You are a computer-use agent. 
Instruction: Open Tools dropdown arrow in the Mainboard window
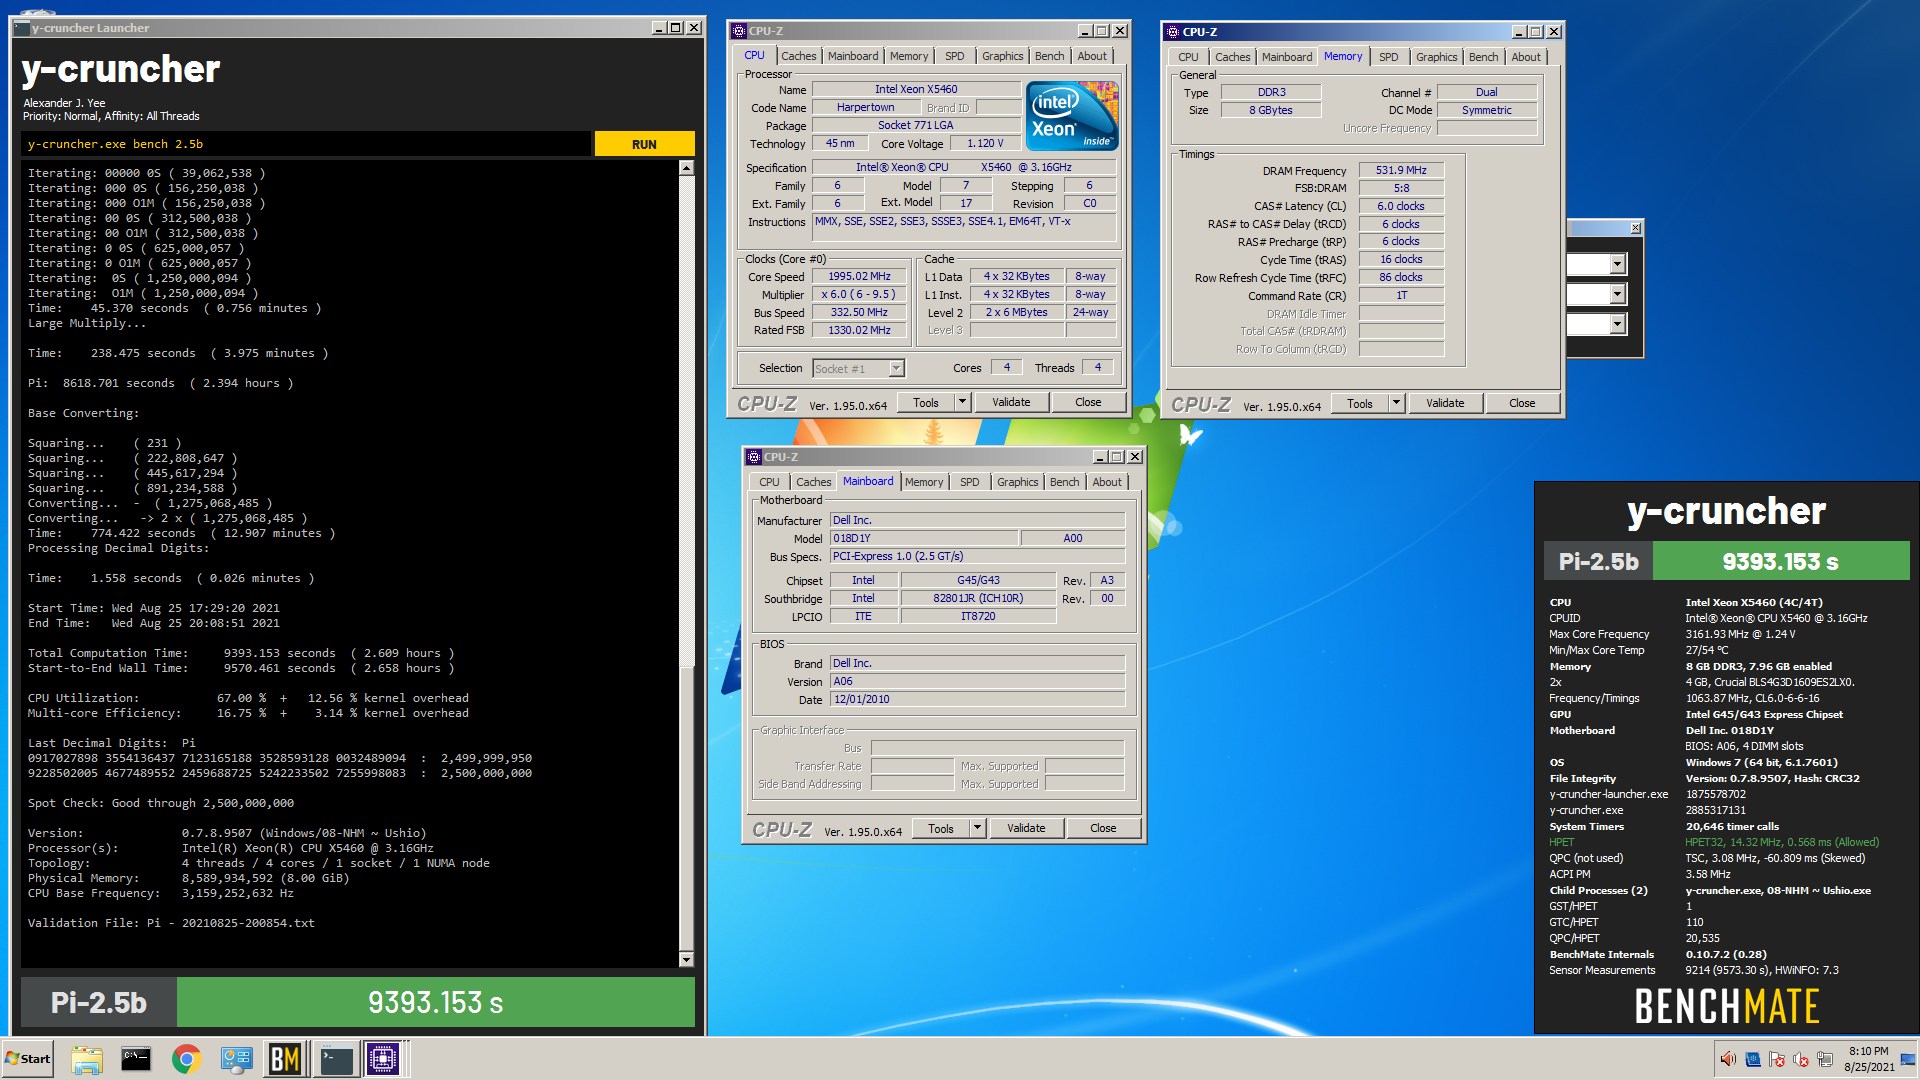click(977, 828)
